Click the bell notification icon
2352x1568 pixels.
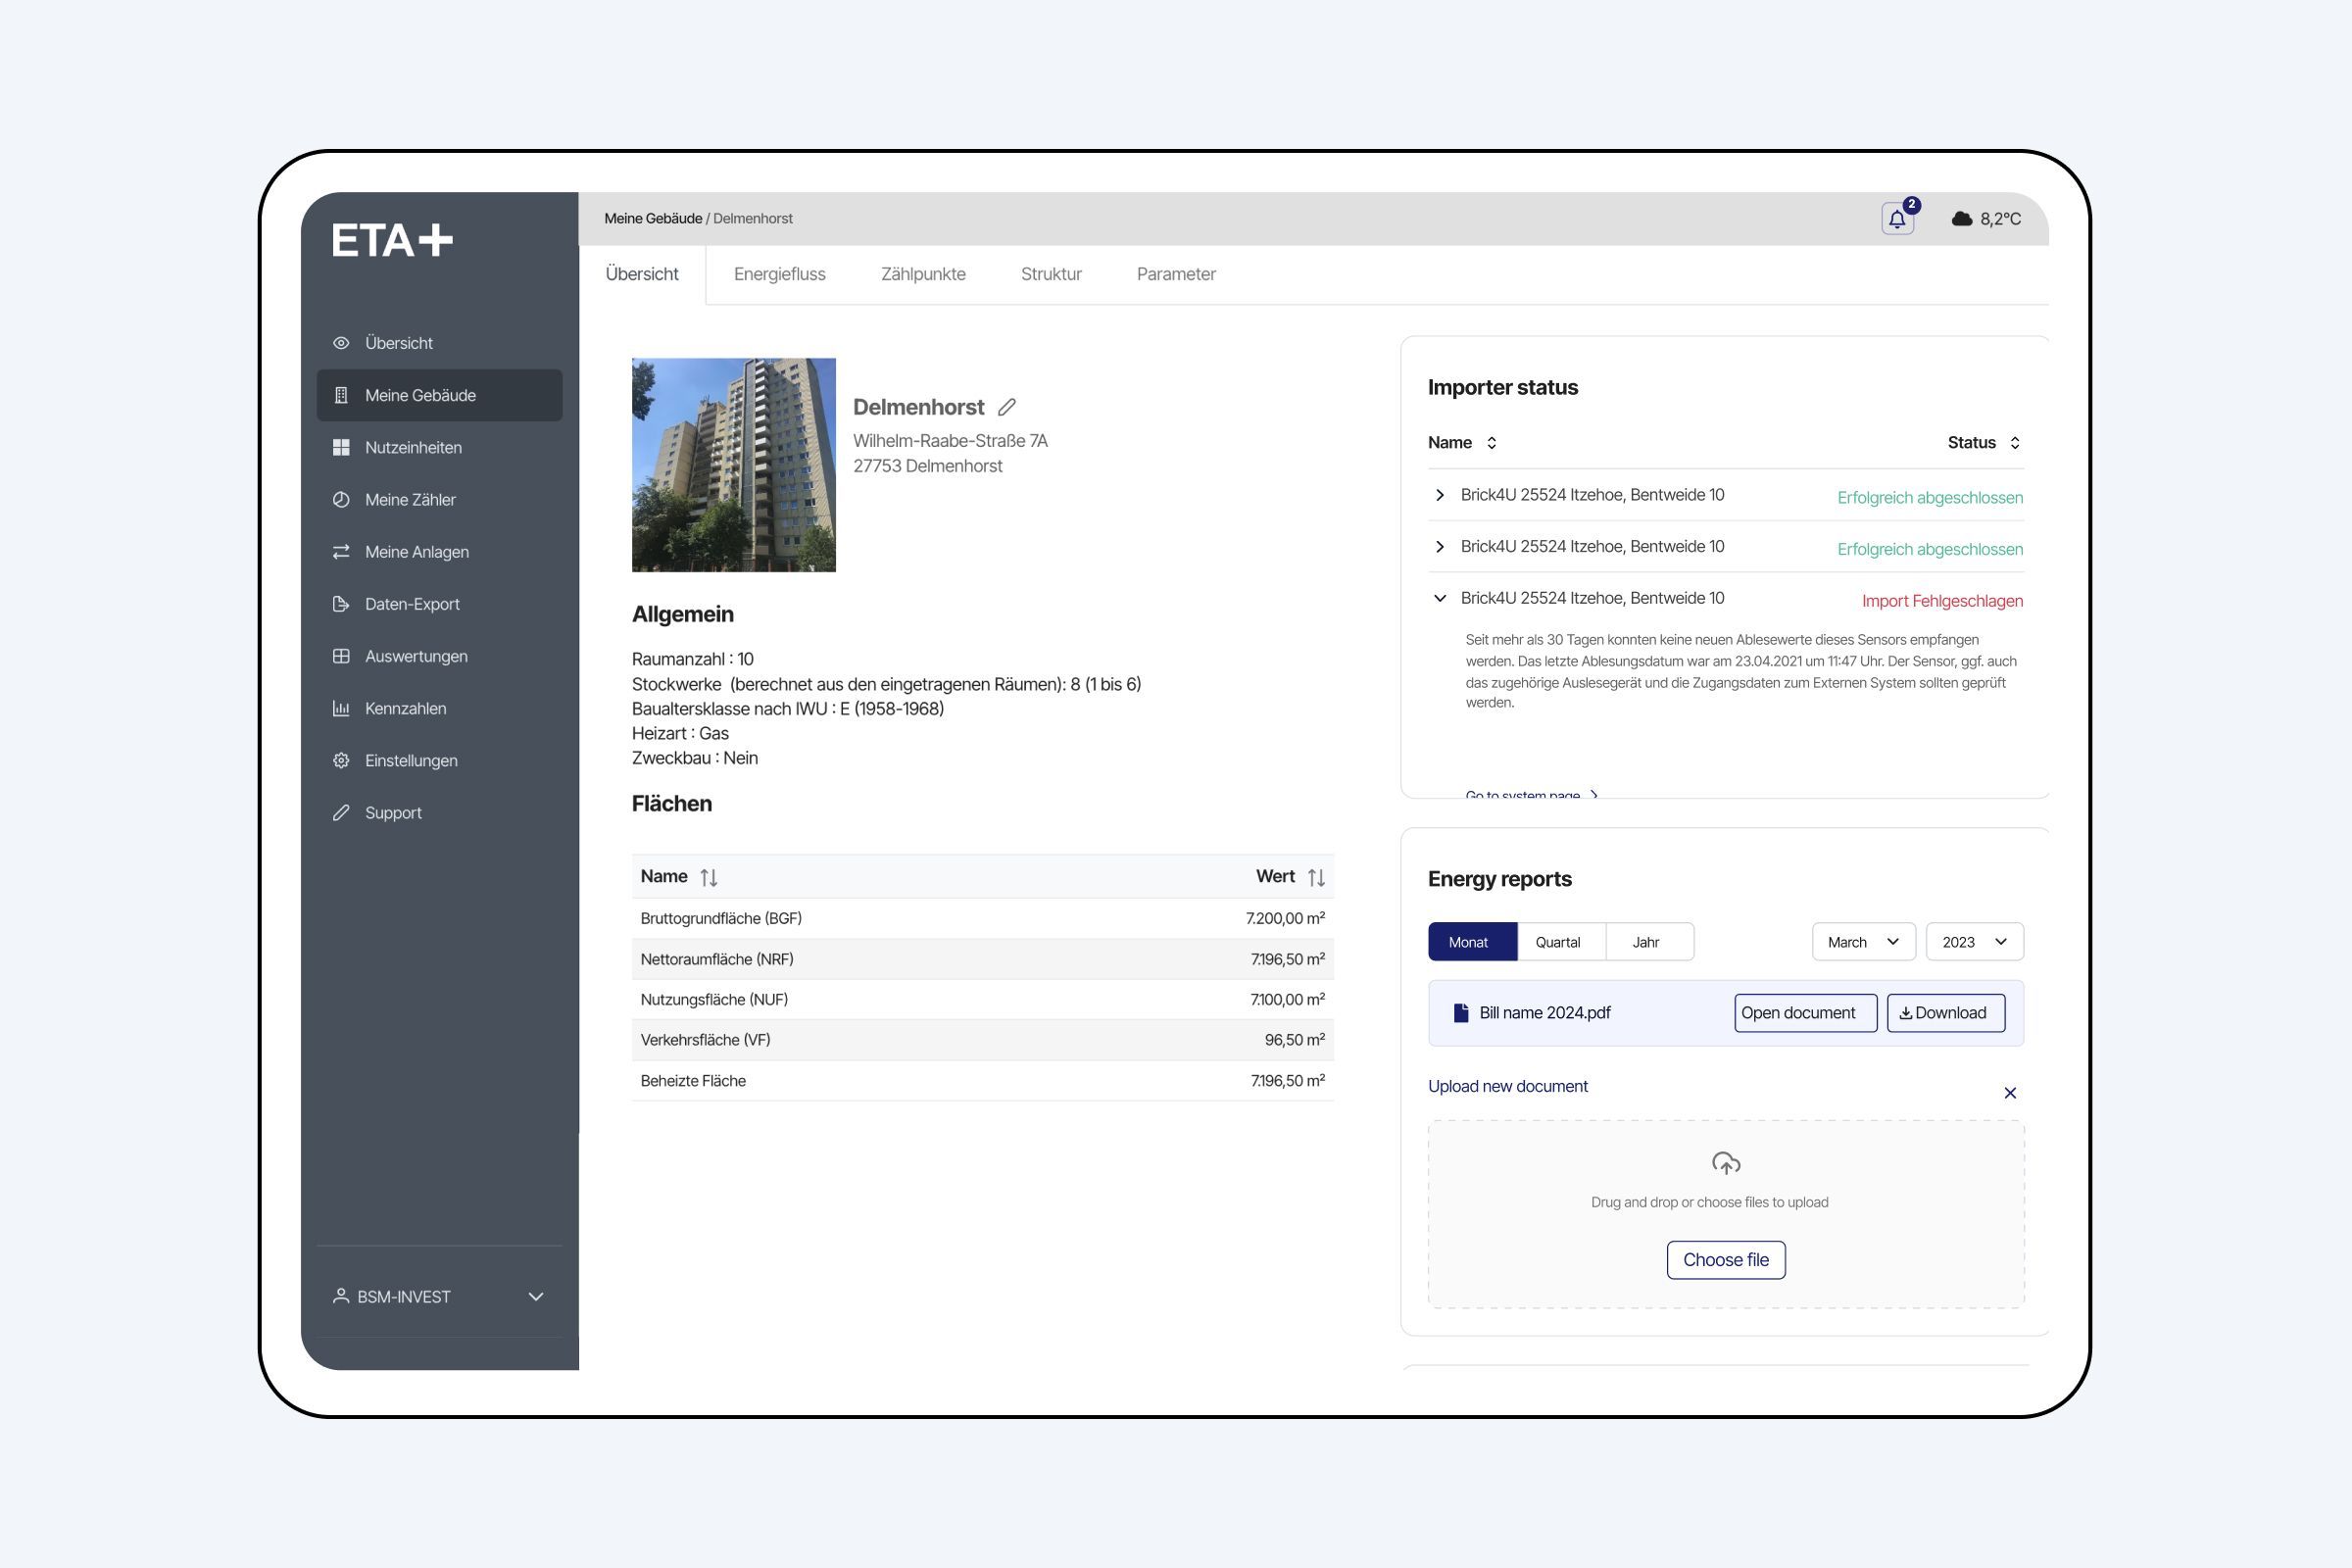coord(1897,217)
